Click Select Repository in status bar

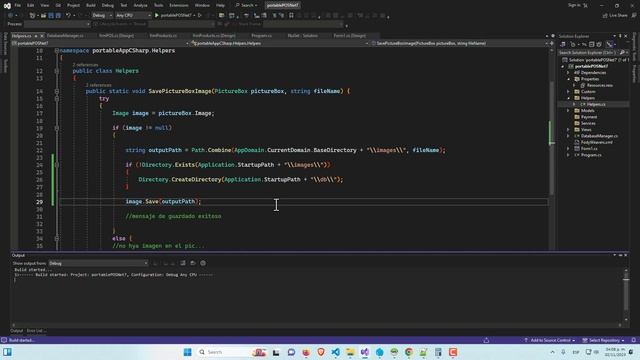603,340
